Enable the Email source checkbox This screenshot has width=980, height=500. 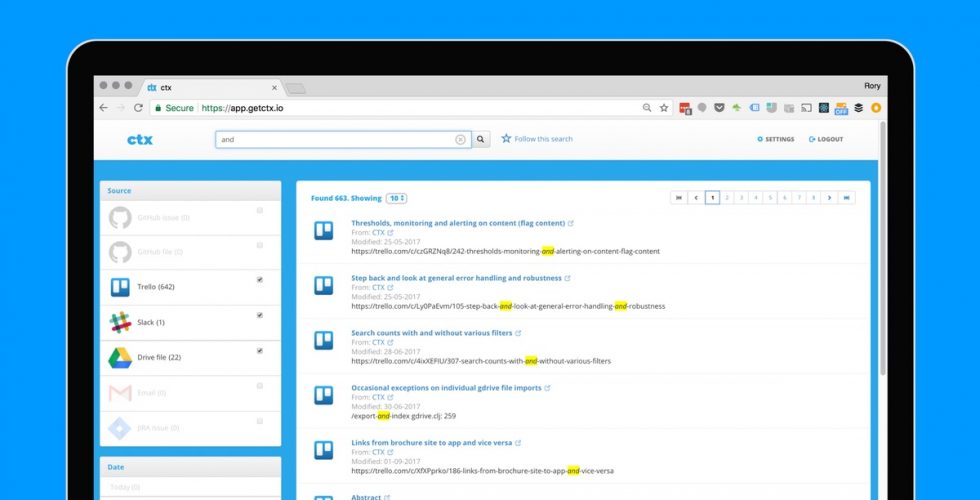260,386
